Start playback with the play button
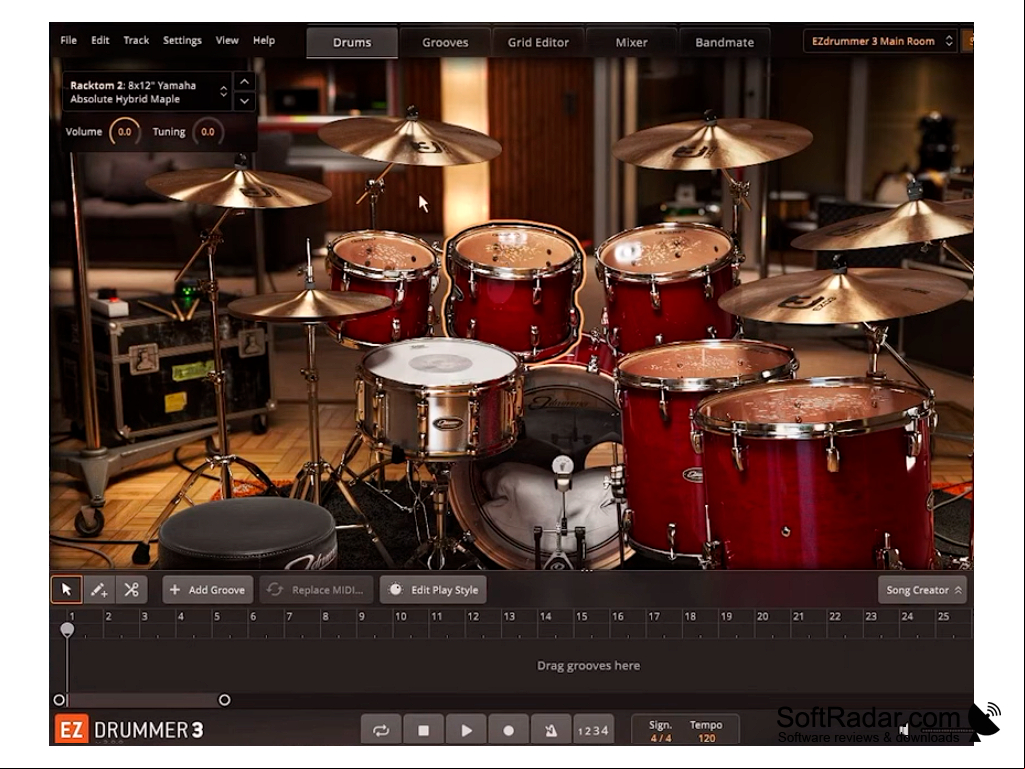Viewport: 1025px width, 769px height. (x=466, y=730)
